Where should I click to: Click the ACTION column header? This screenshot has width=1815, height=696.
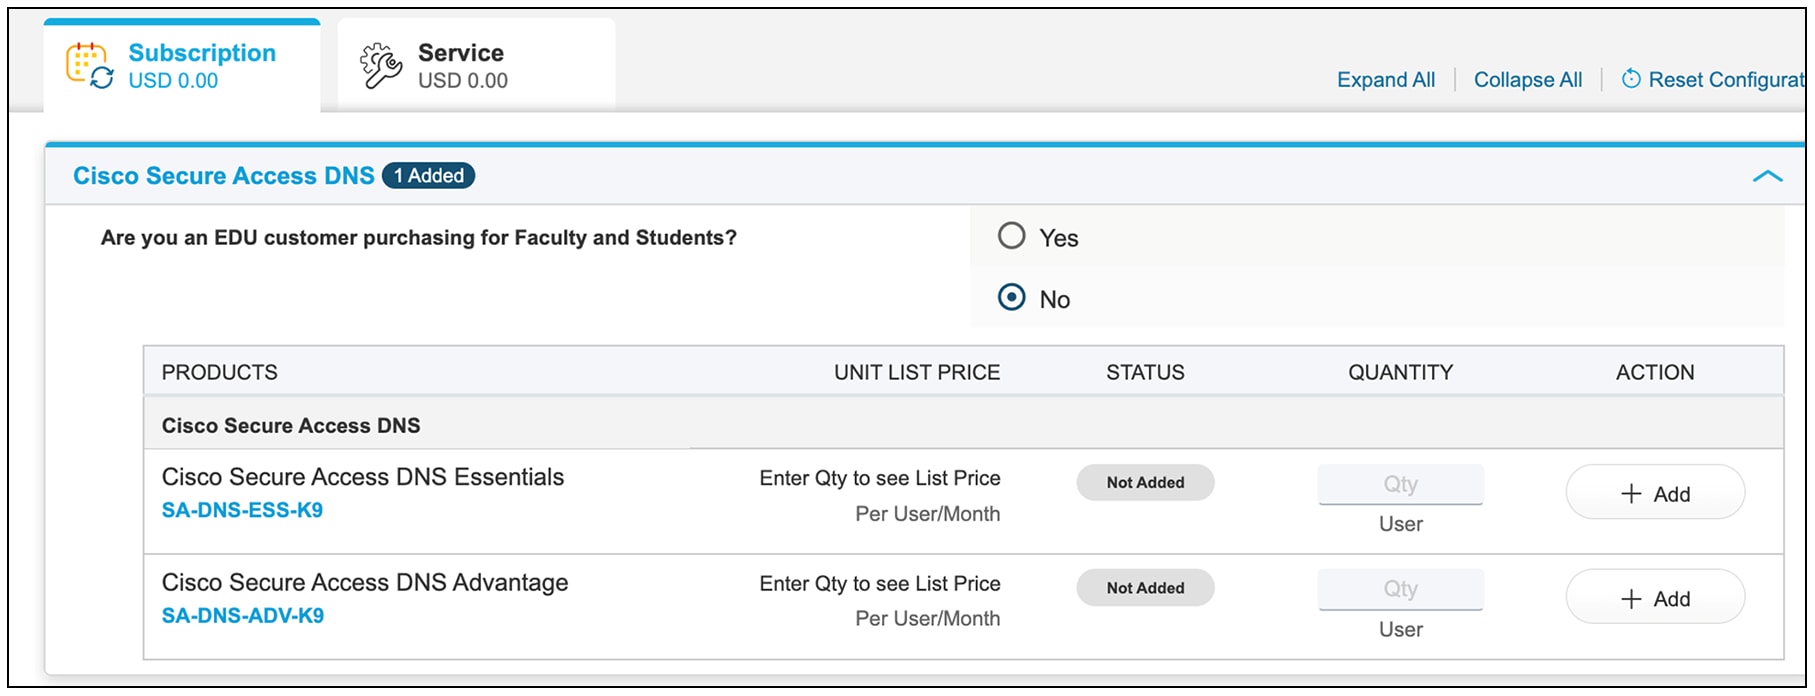(1655, 372)
